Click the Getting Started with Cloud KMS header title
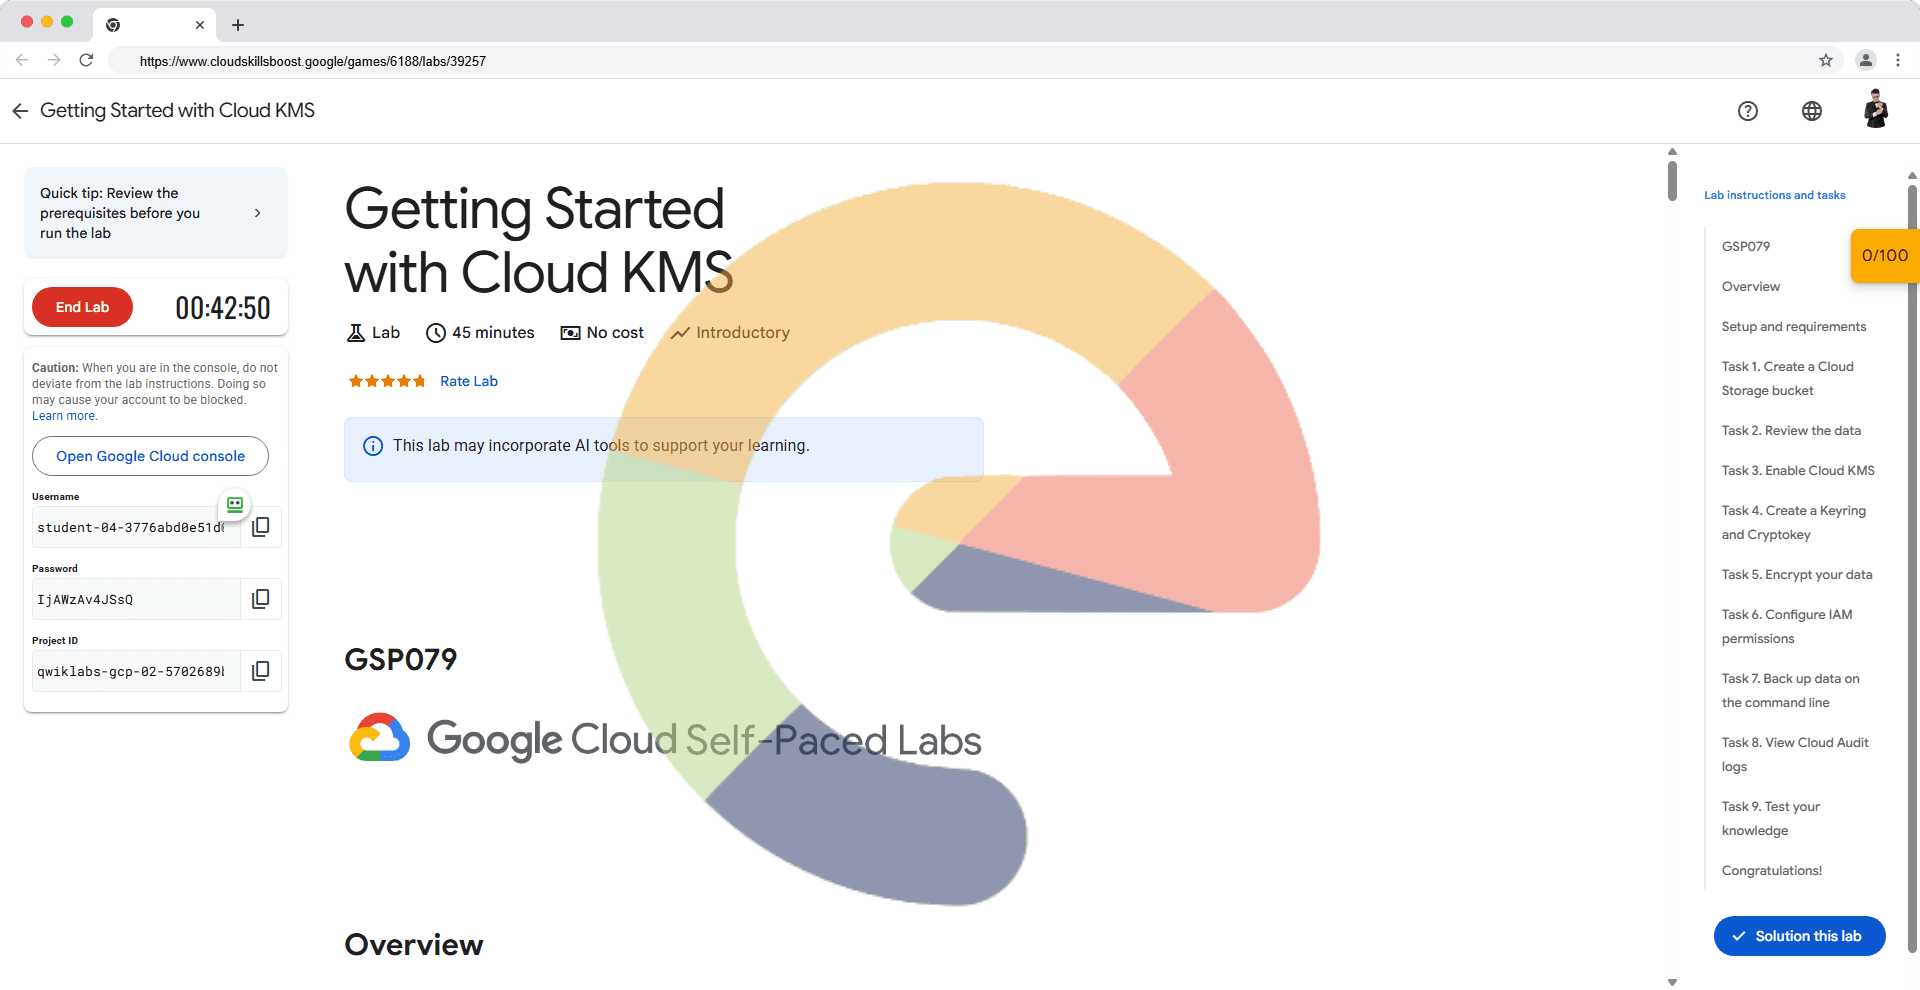 coord(177,110)
